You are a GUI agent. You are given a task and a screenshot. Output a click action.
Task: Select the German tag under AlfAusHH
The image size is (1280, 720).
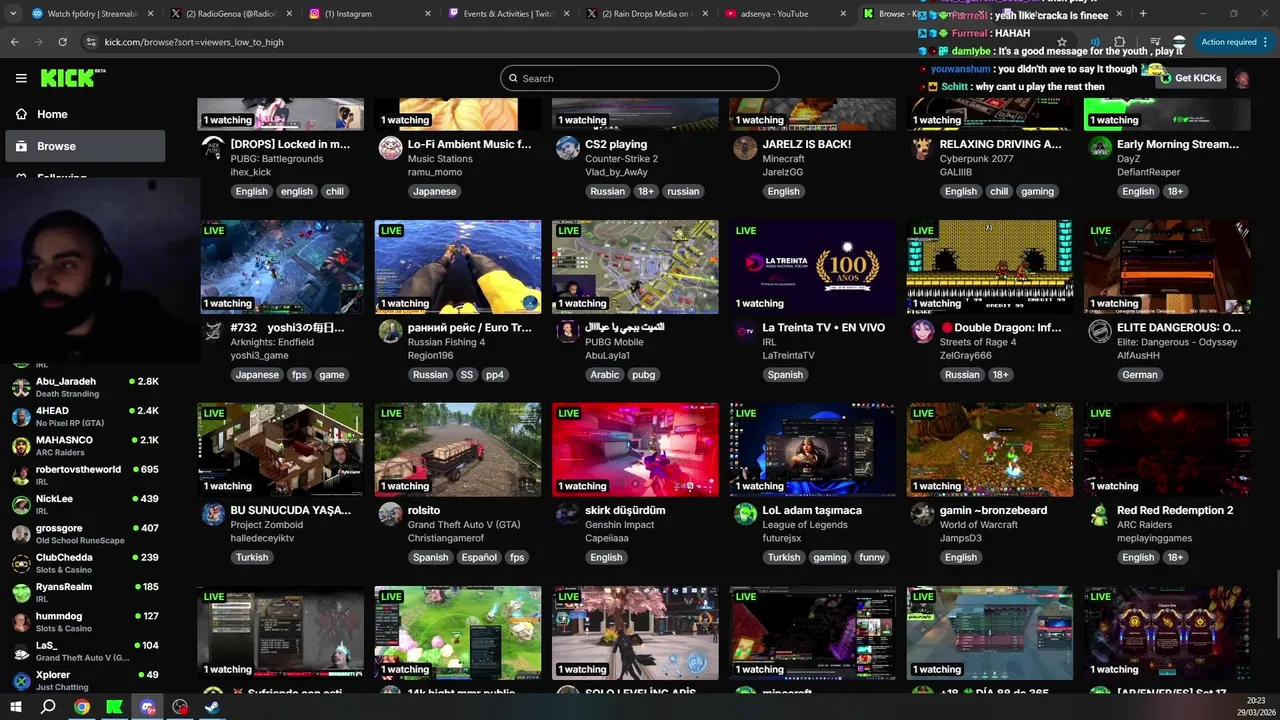tap(1140, 375)
